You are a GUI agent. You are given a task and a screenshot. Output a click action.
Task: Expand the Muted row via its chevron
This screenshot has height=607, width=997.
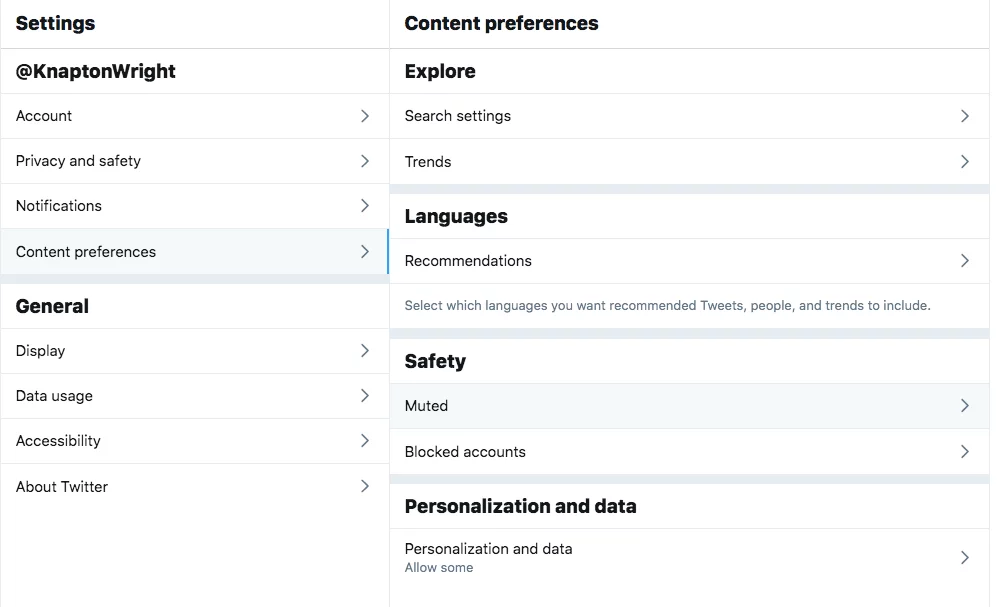tap(965, 406)
